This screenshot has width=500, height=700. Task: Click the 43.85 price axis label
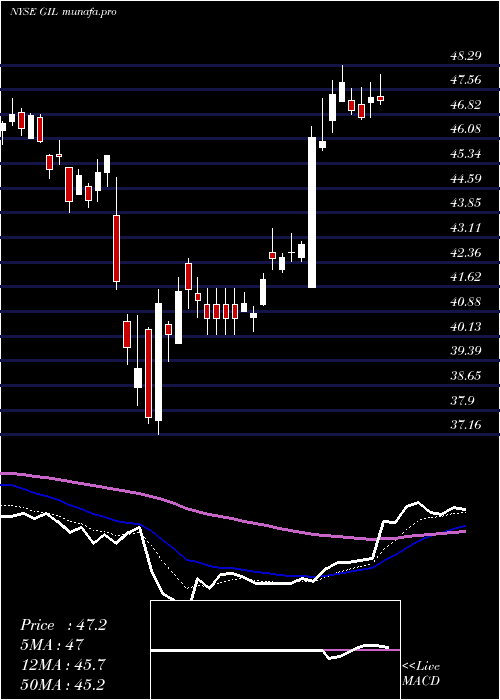click(x=466, y=204)
